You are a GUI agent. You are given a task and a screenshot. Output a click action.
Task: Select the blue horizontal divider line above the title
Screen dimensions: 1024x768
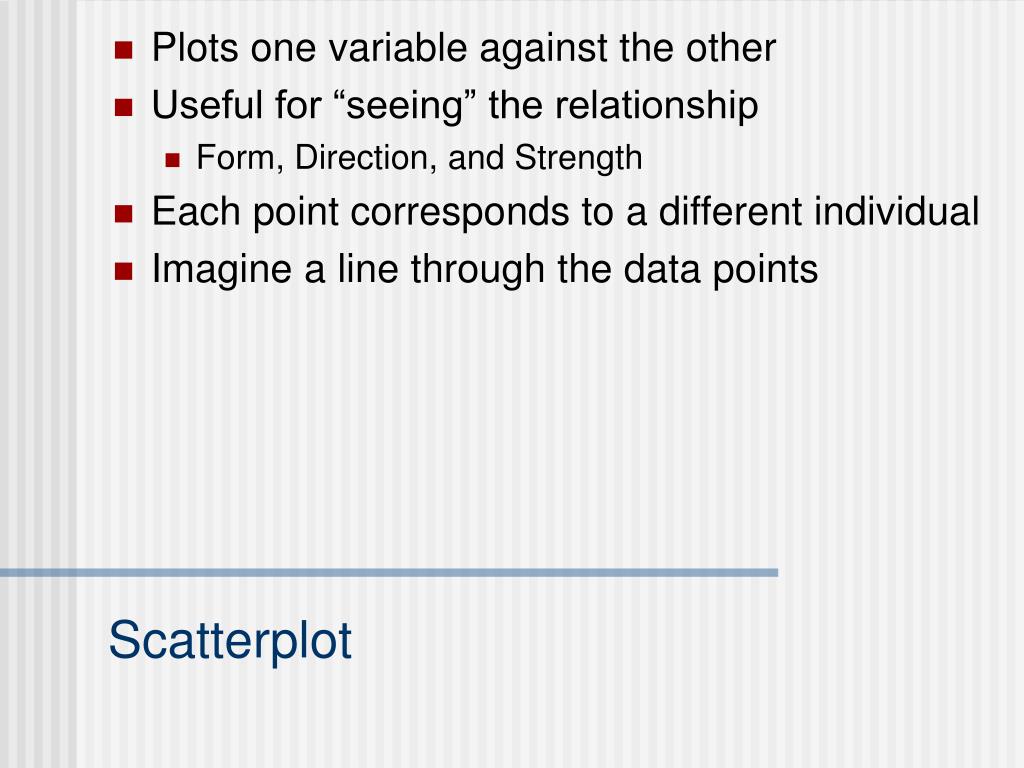(389, 573)
